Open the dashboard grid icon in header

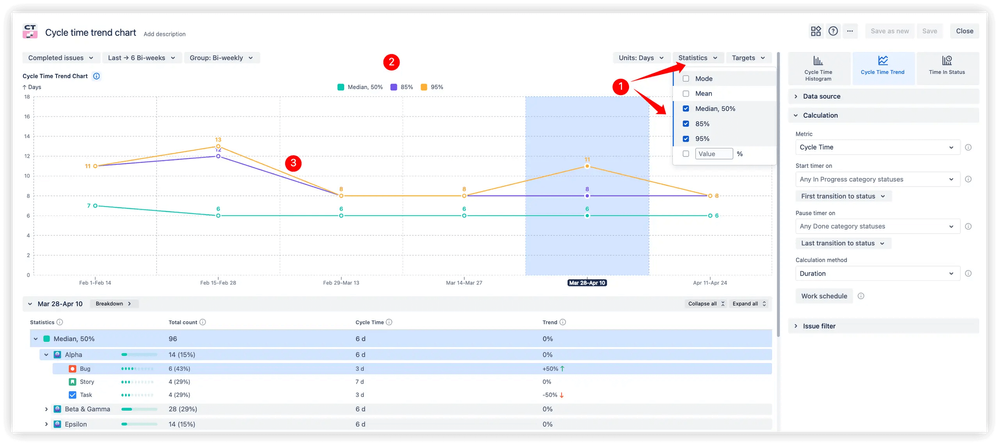[816, 31]
